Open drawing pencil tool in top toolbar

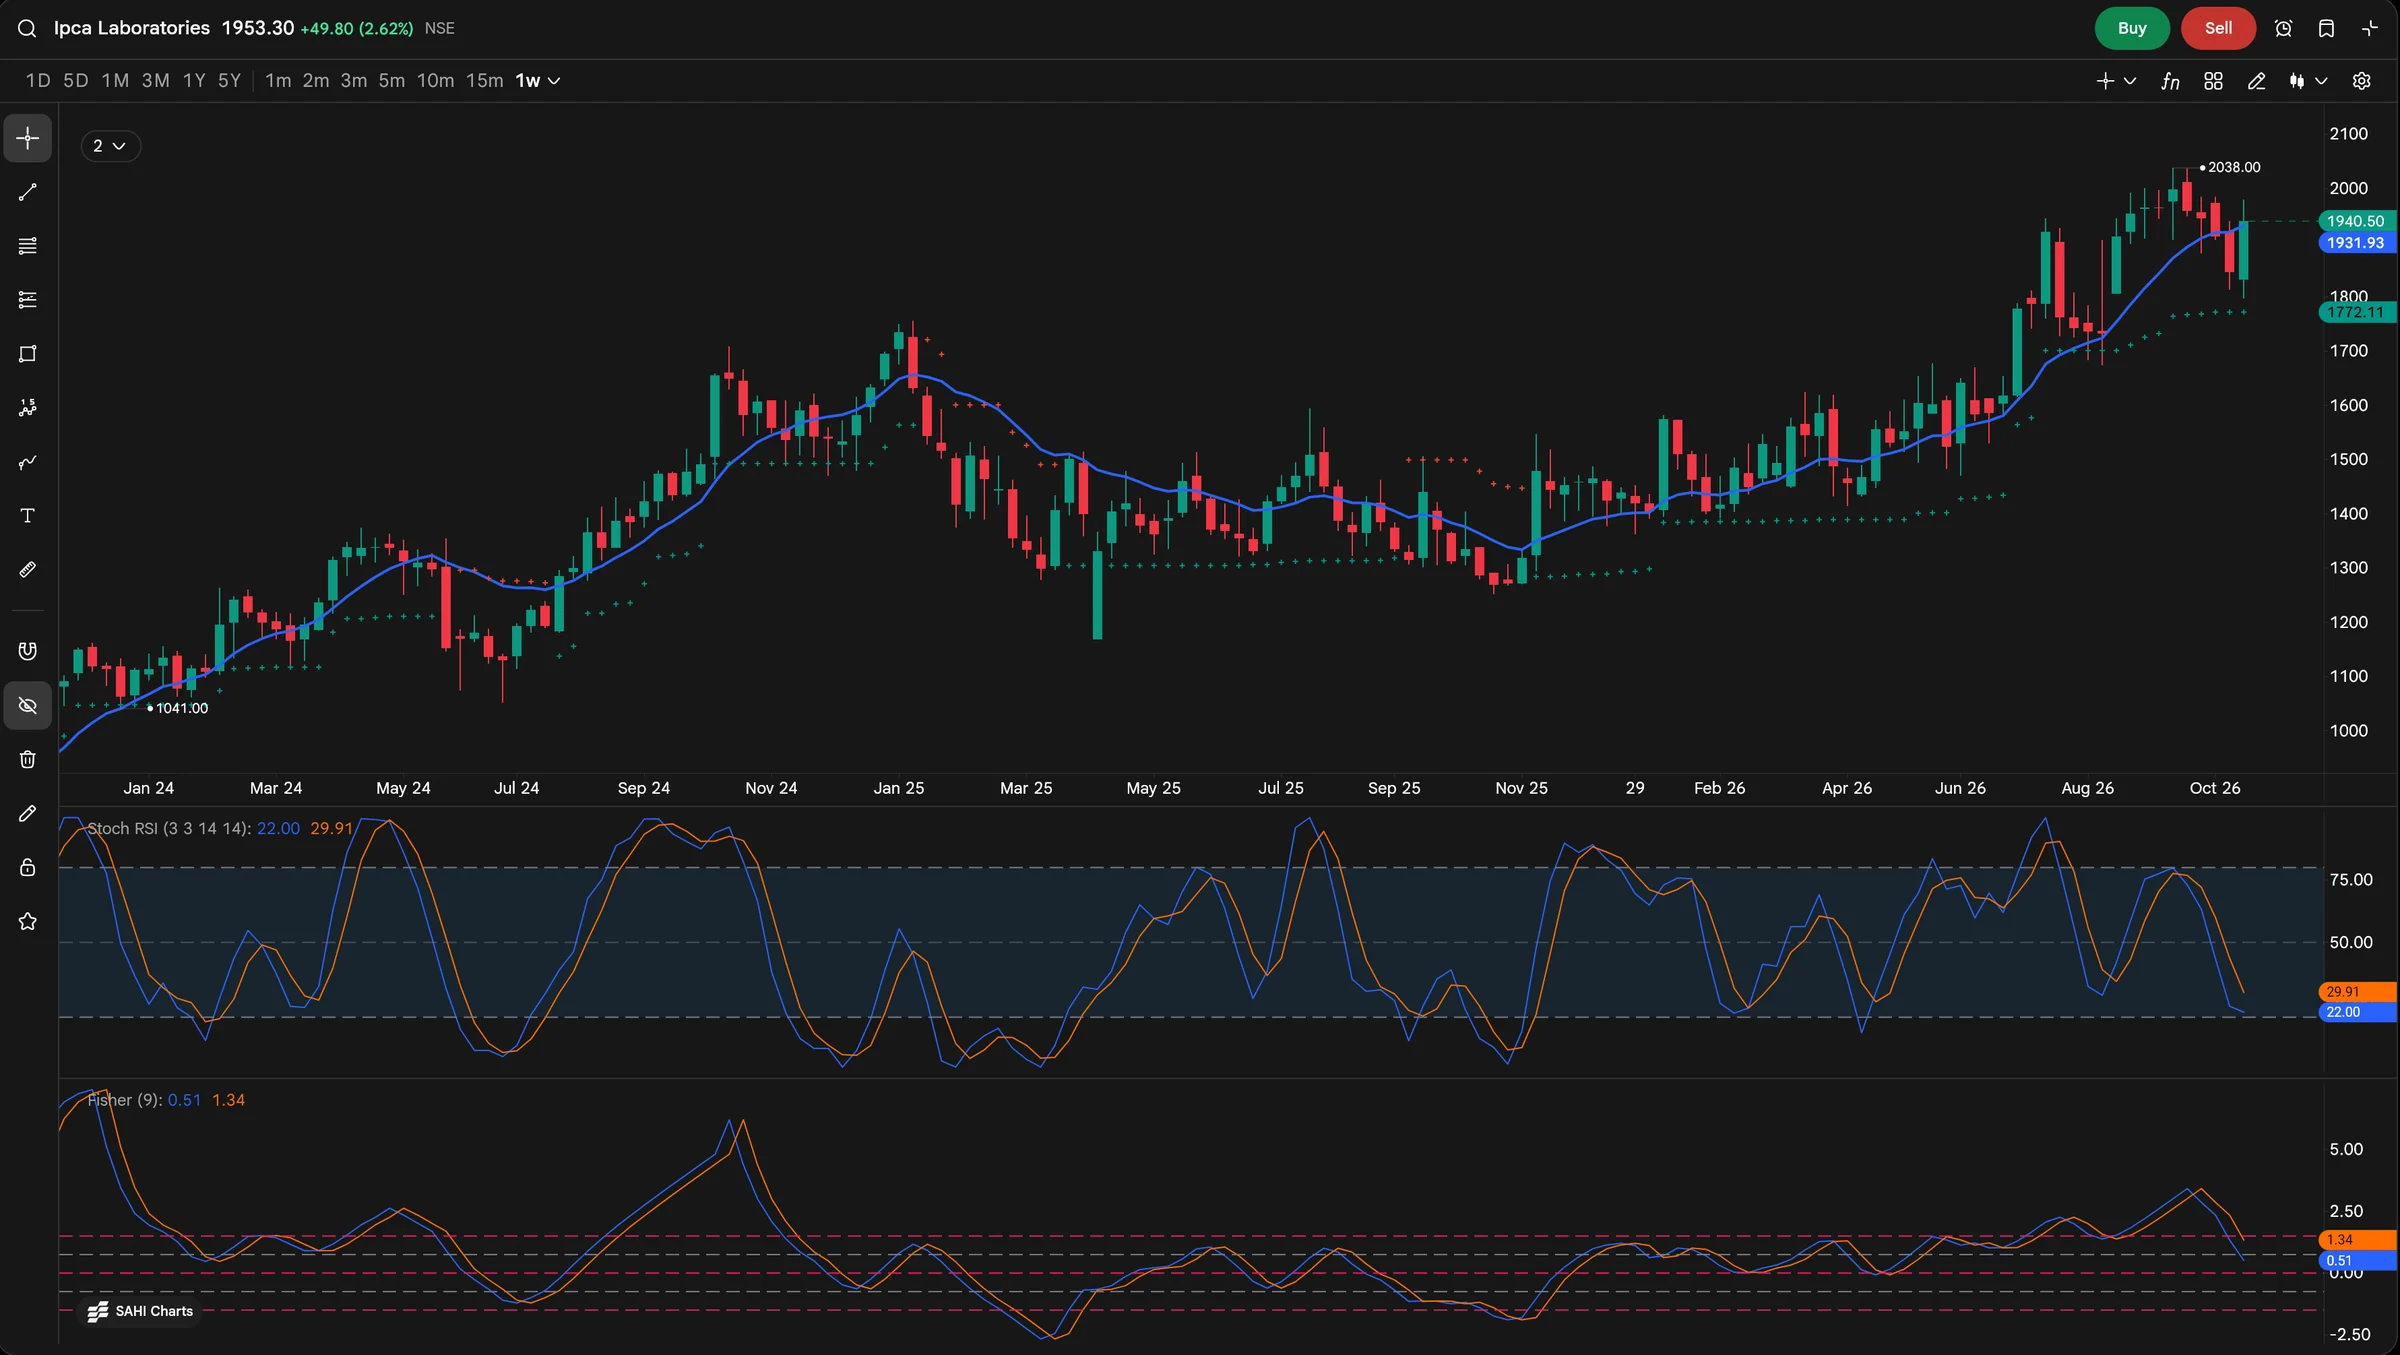(x=2257, y=81)
